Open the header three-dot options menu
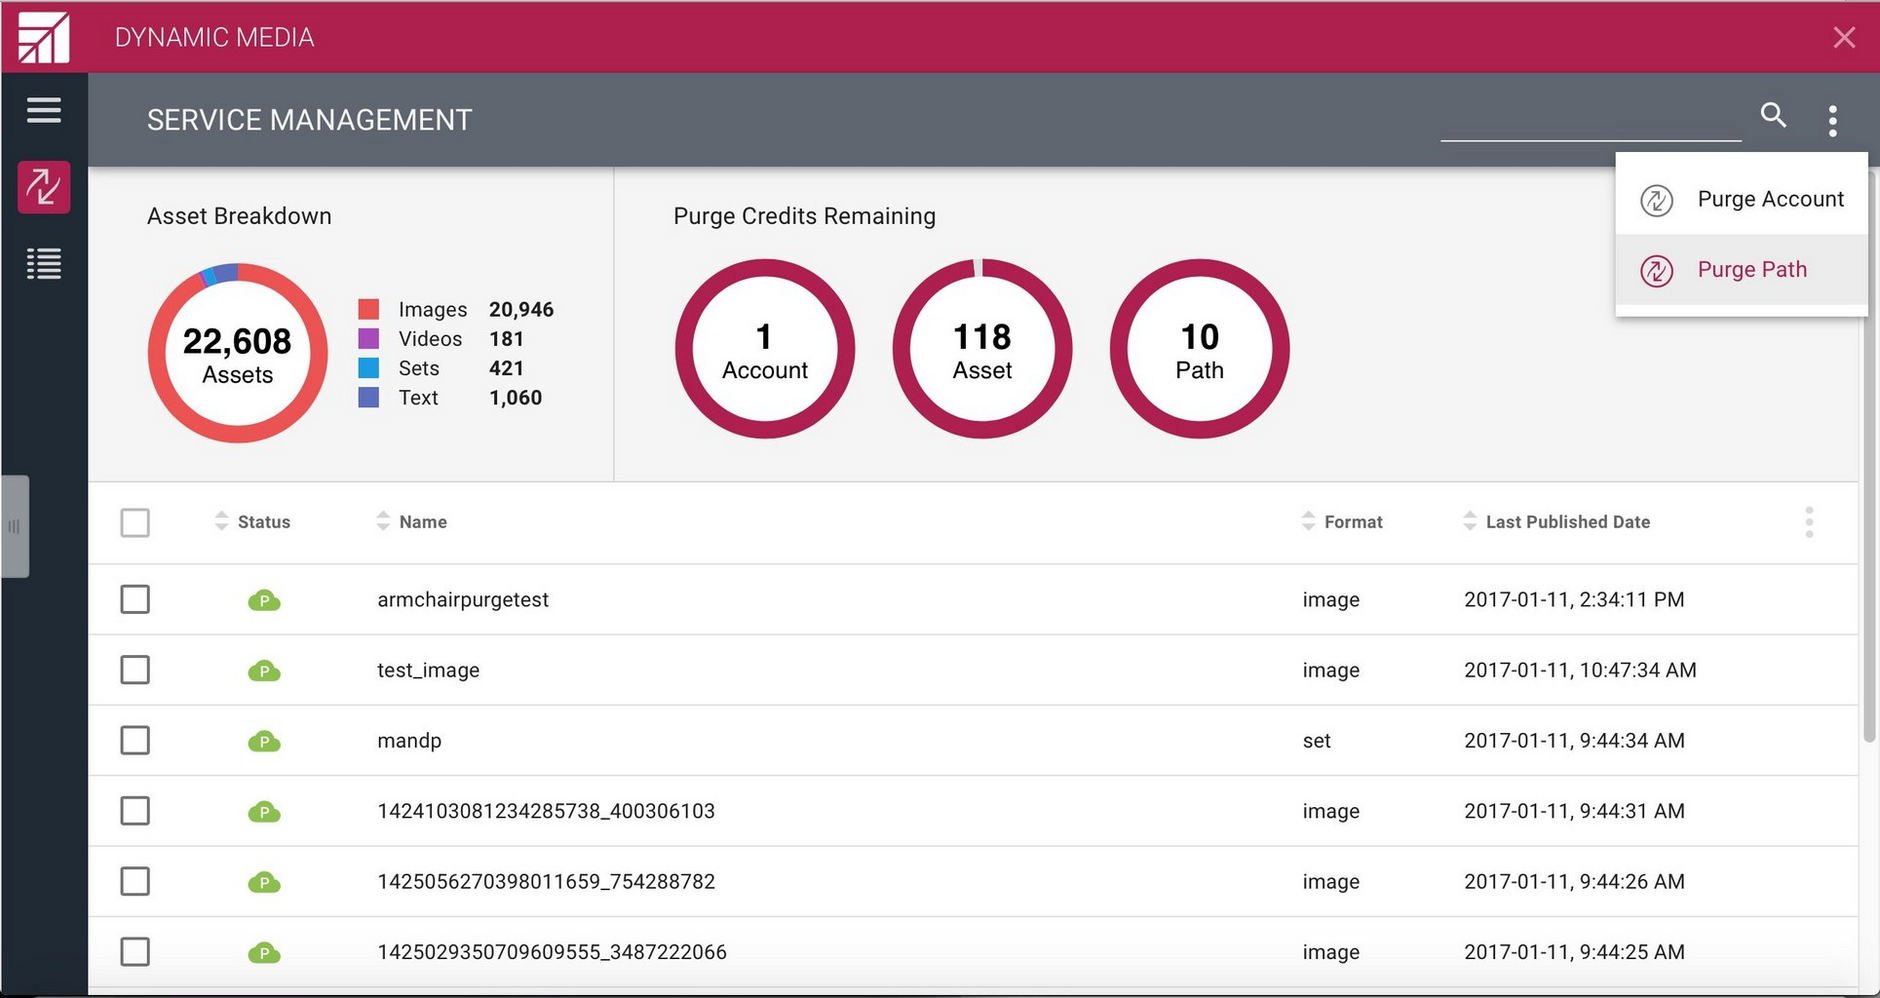The width and height of the screenshot is (1880, 998). point(1832,121)
